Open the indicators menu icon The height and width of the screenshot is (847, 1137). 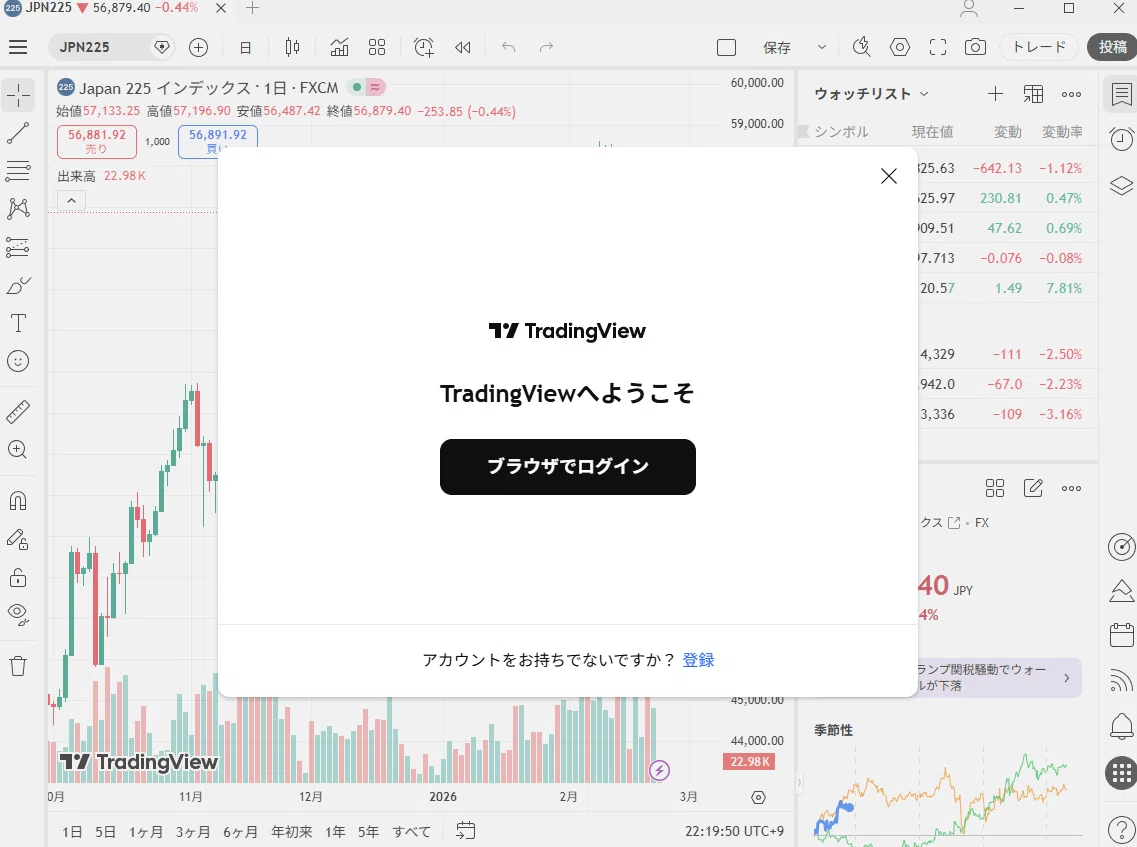point(339,47)
